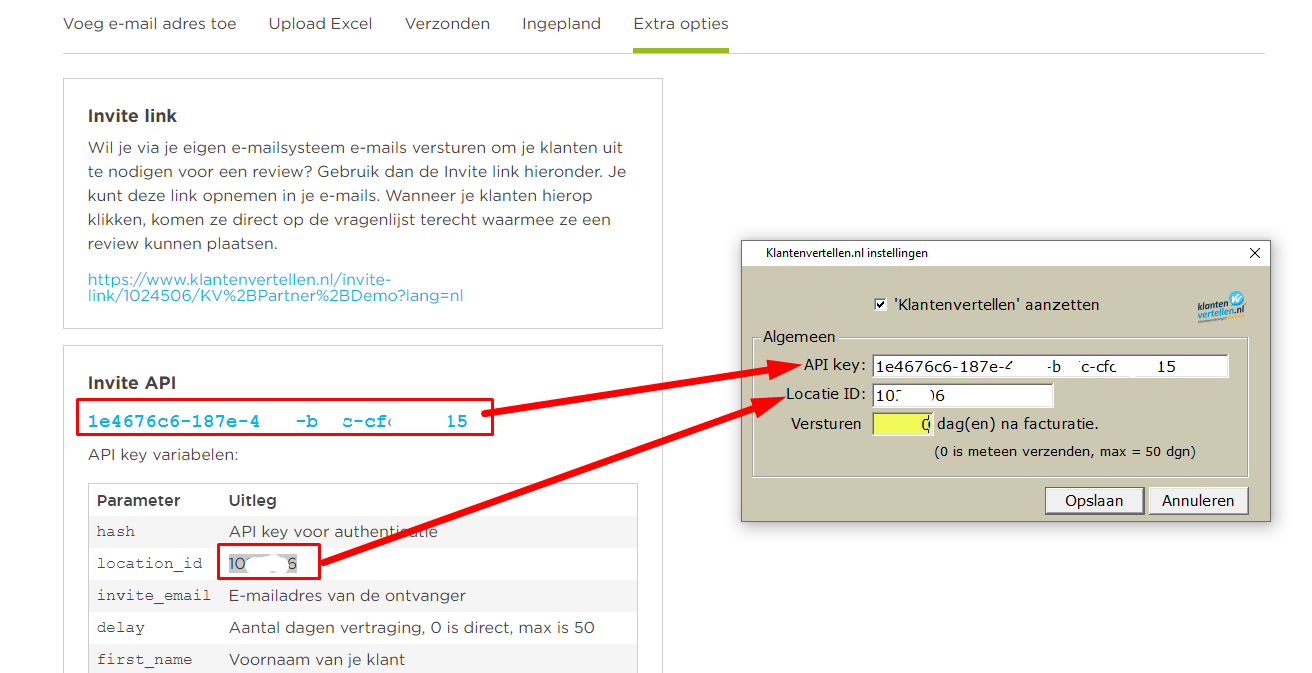Viewport: 1312px width, 673px height.
Task: Click the 'Algemeen' group label
Action: click(799, 337)
